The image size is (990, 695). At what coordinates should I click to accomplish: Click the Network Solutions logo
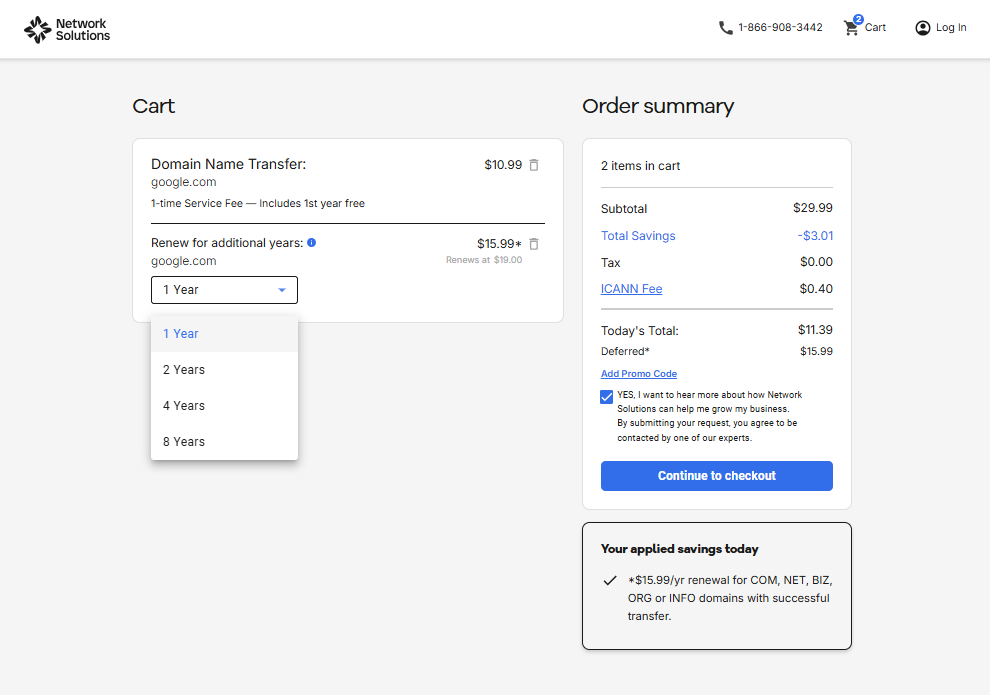(x=66, y=28)
